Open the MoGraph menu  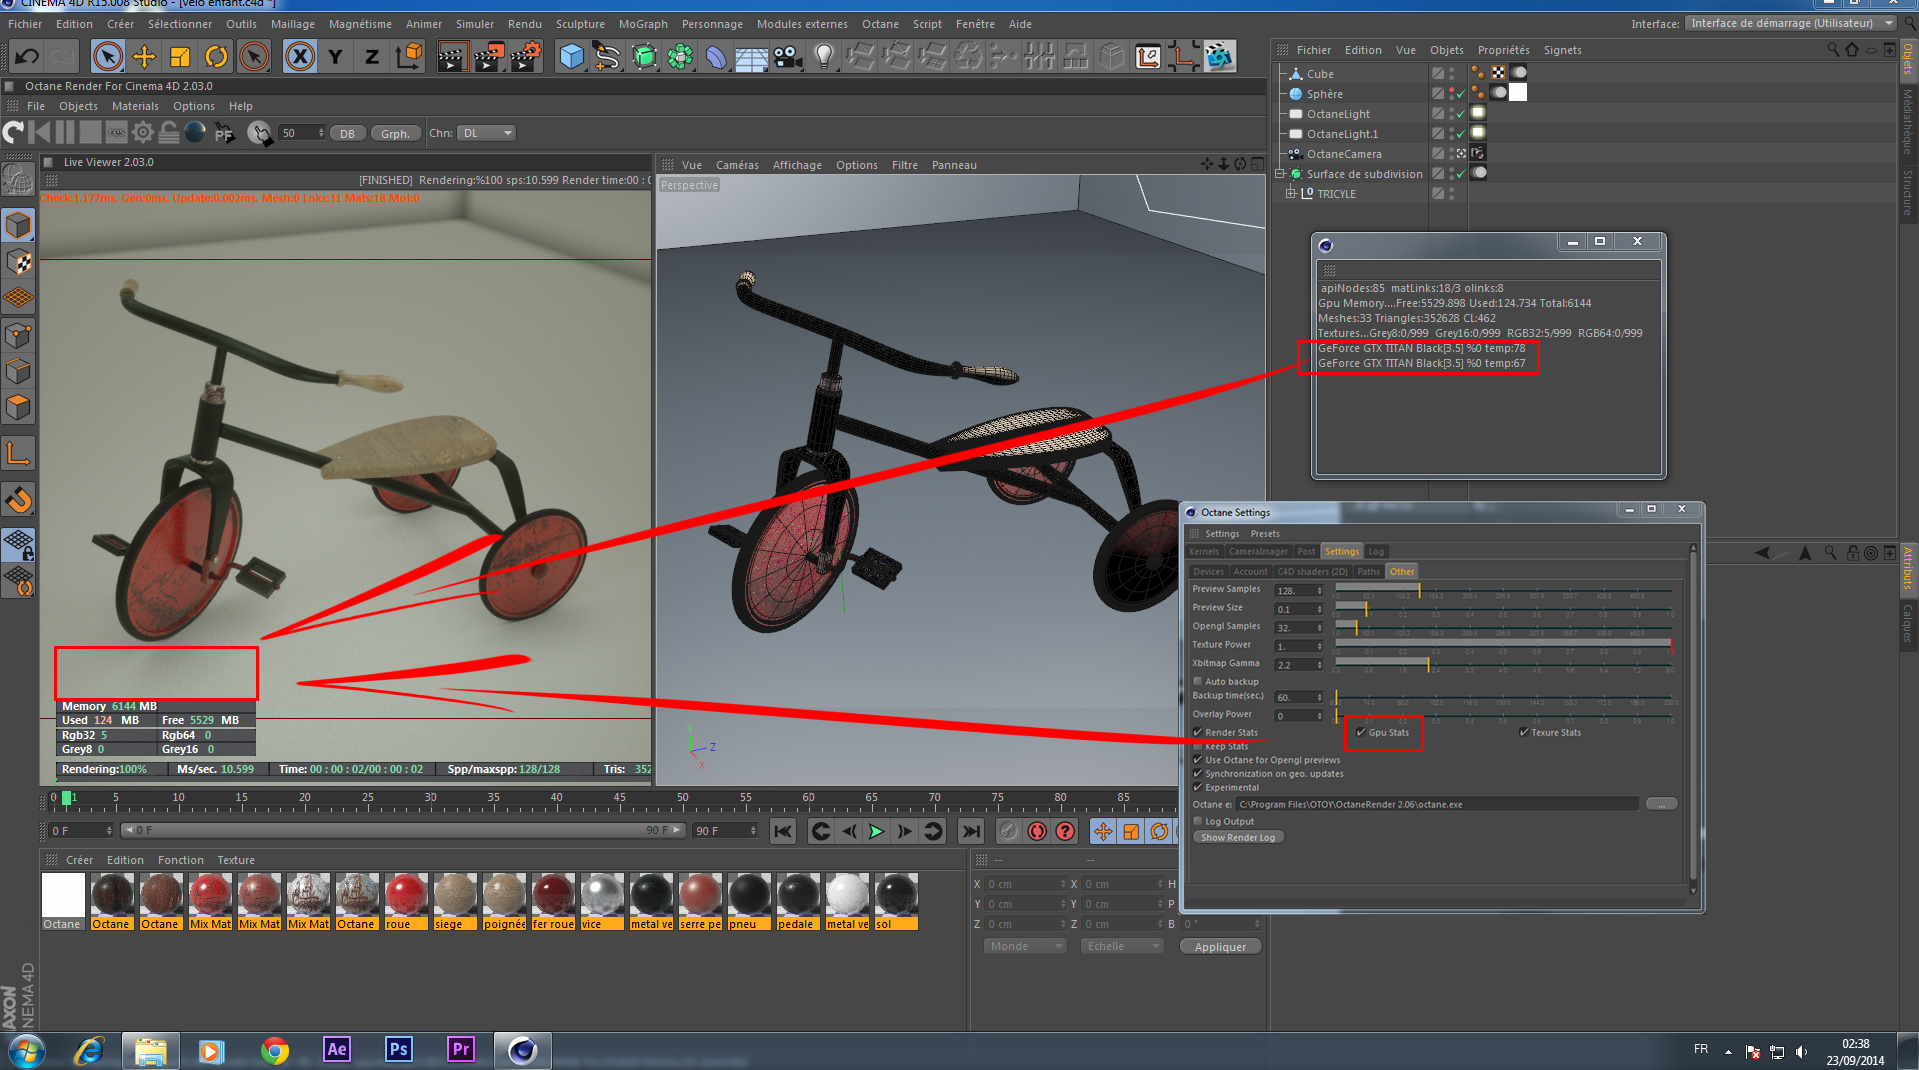coord(643,24)
